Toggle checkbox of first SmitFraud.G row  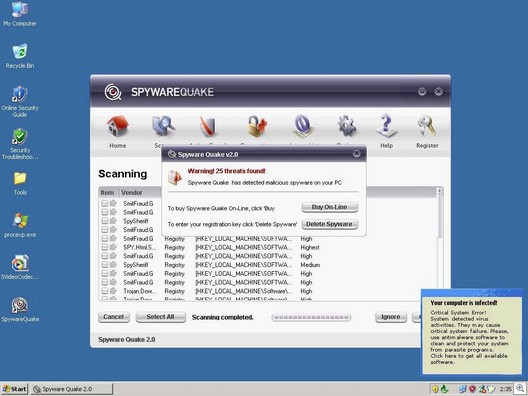tap(105, 203)
